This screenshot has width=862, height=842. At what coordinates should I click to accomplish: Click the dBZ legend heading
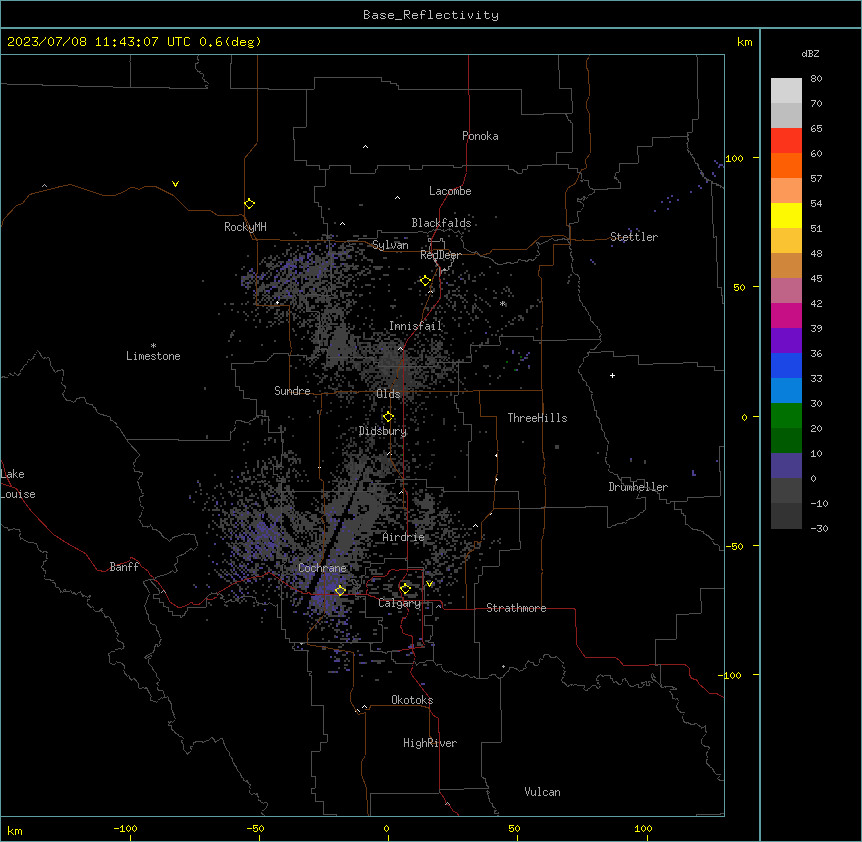point(810,53)
